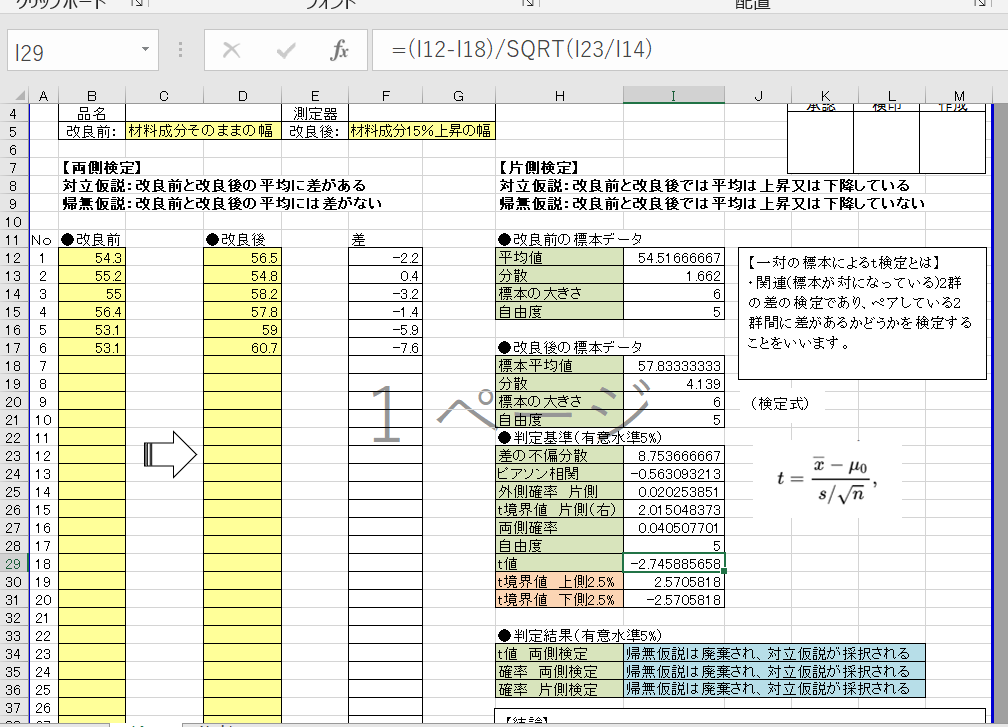Image resolution: width=1008 pixels, height=727 pixels.
Task: Click the t値 label cell
Action: pos(559,564)
